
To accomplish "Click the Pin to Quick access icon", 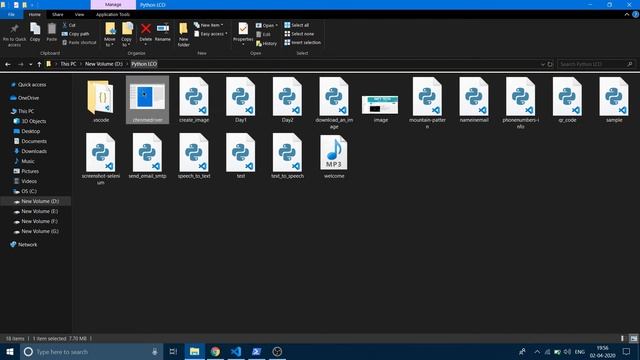I will coord(14,29).
